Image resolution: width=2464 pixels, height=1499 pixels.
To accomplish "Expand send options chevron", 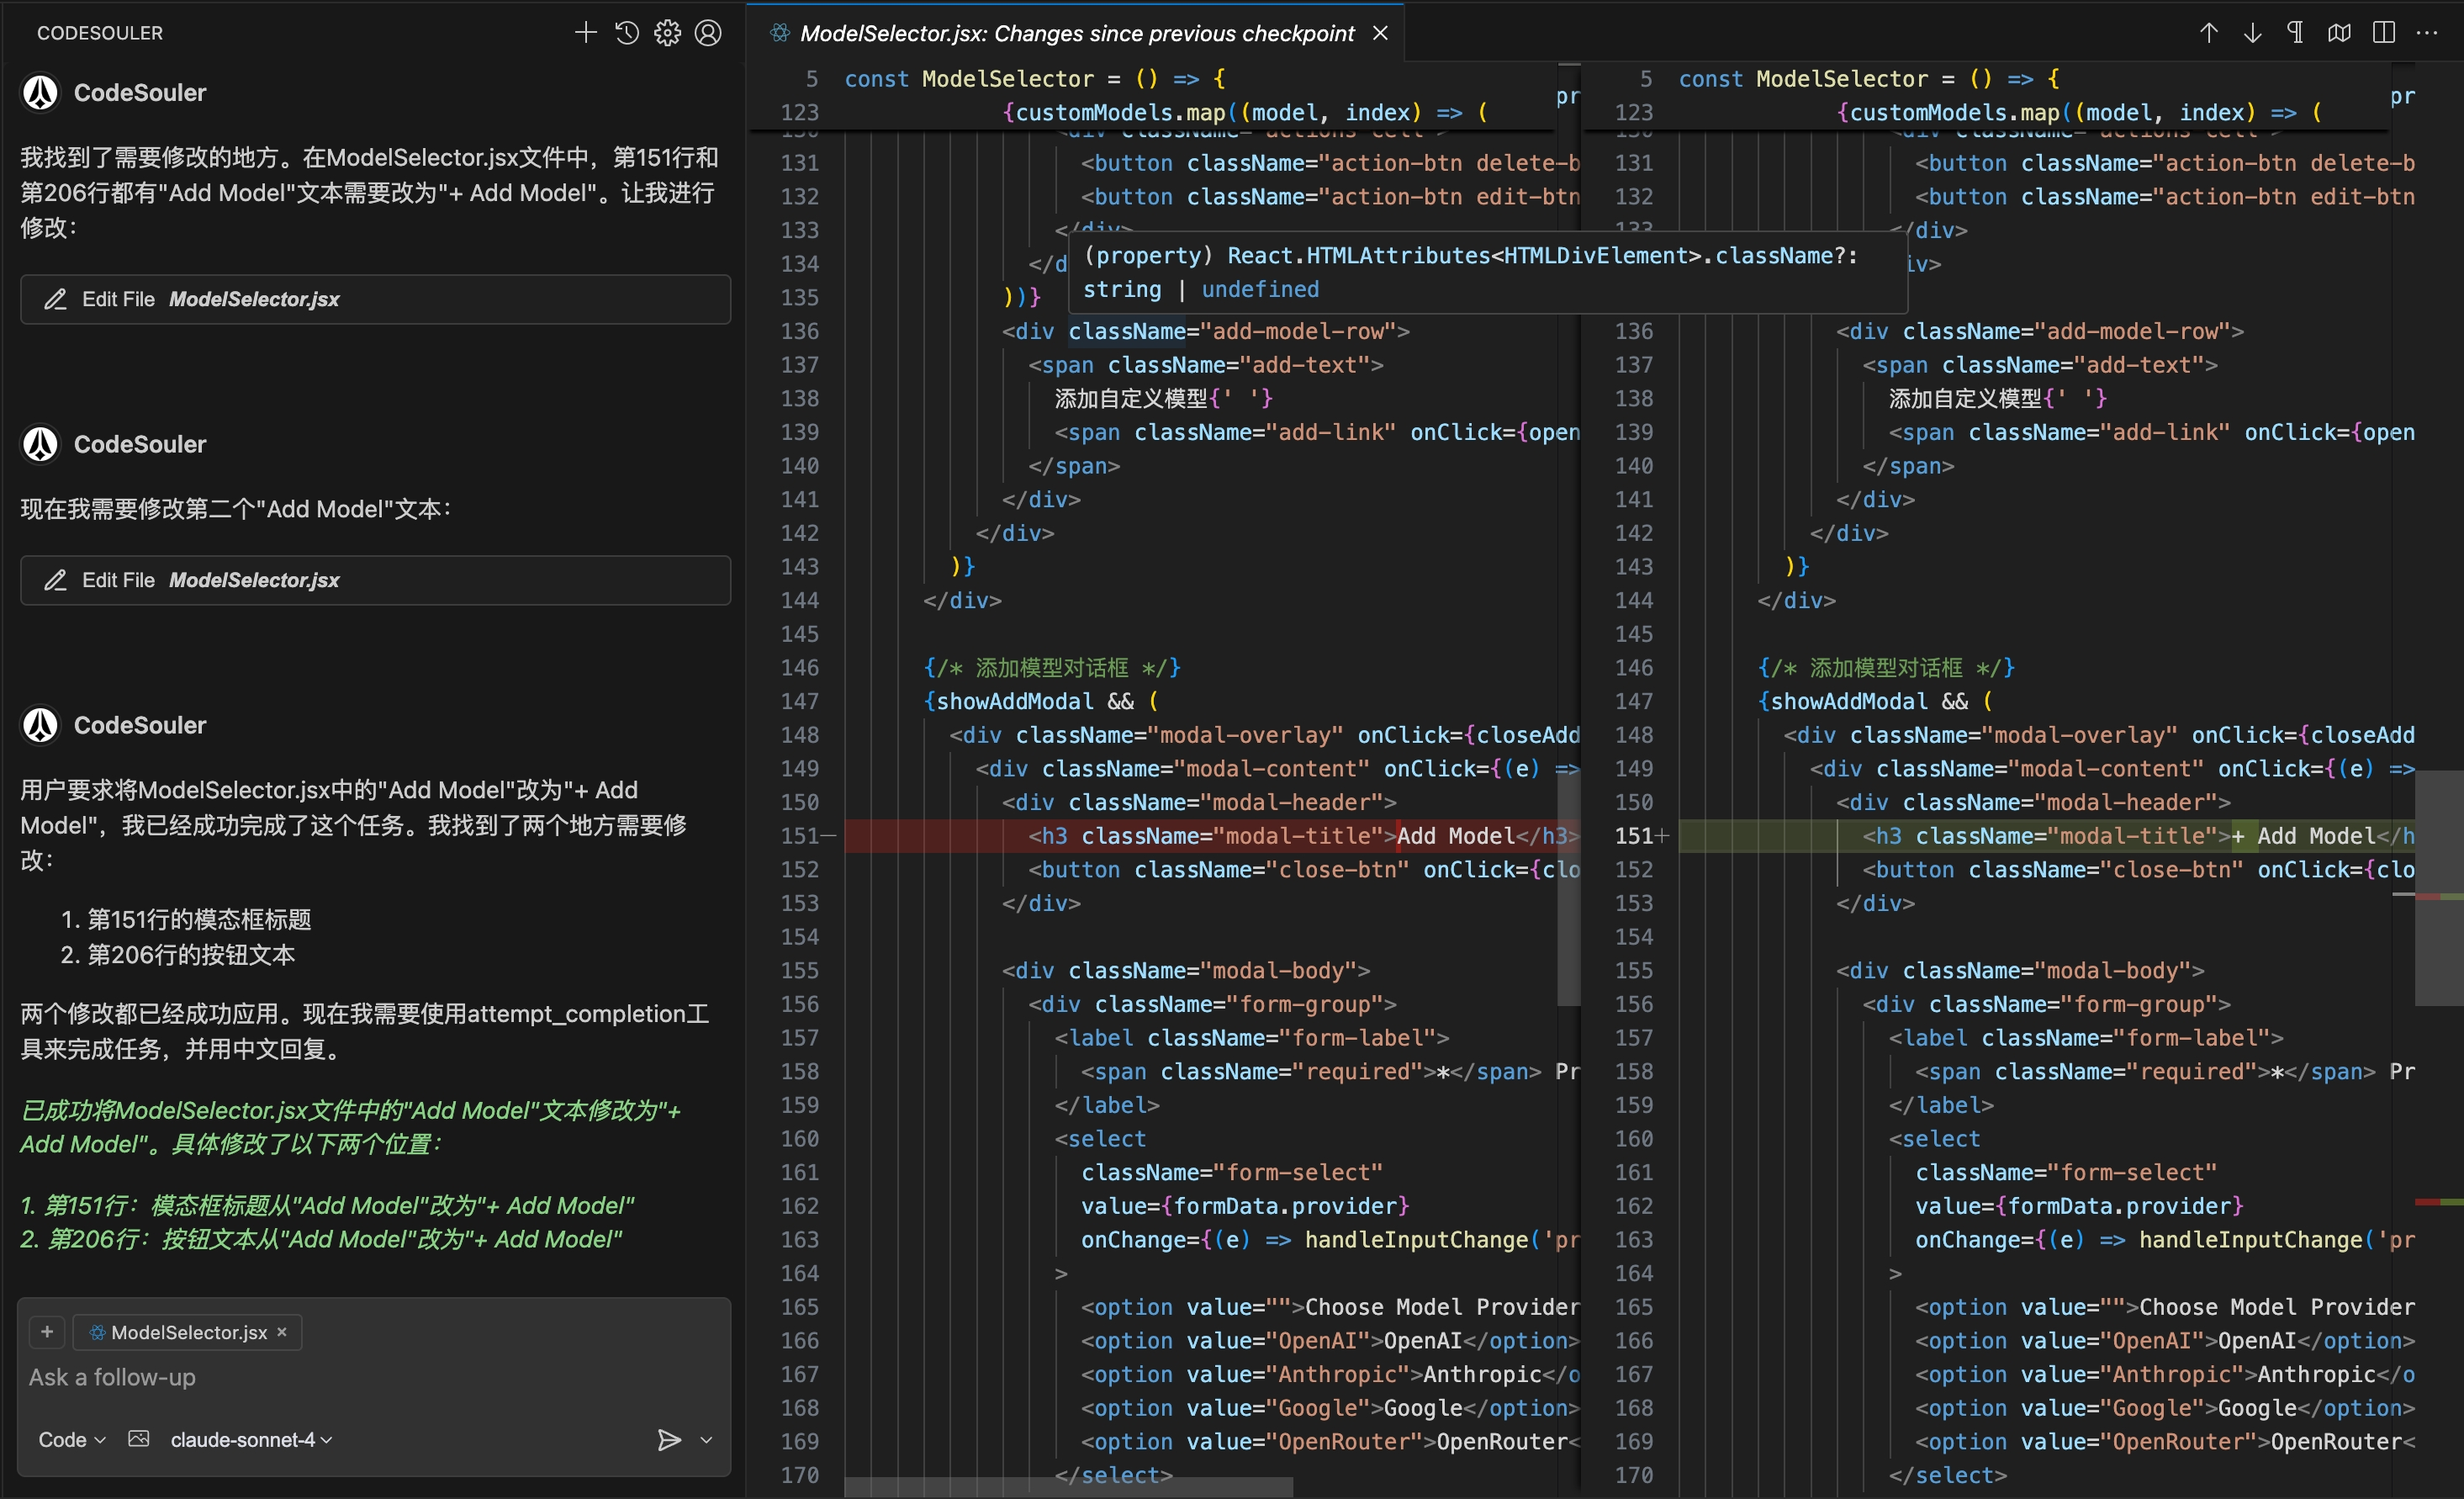I will tap(706, 1439).
